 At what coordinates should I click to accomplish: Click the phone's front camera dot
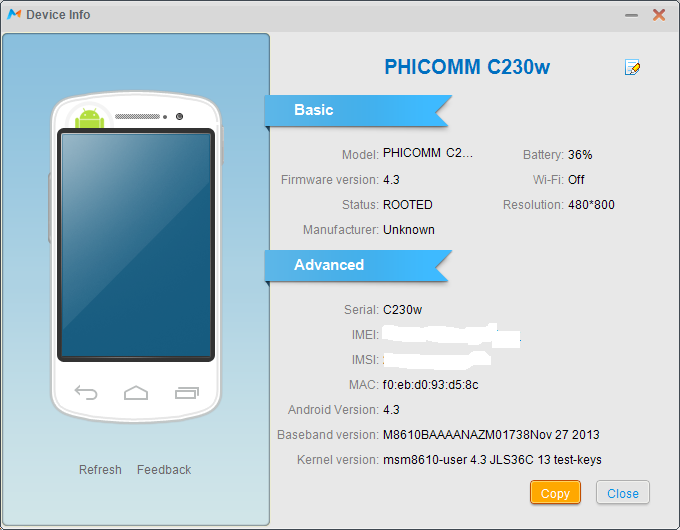coord(179,116)
